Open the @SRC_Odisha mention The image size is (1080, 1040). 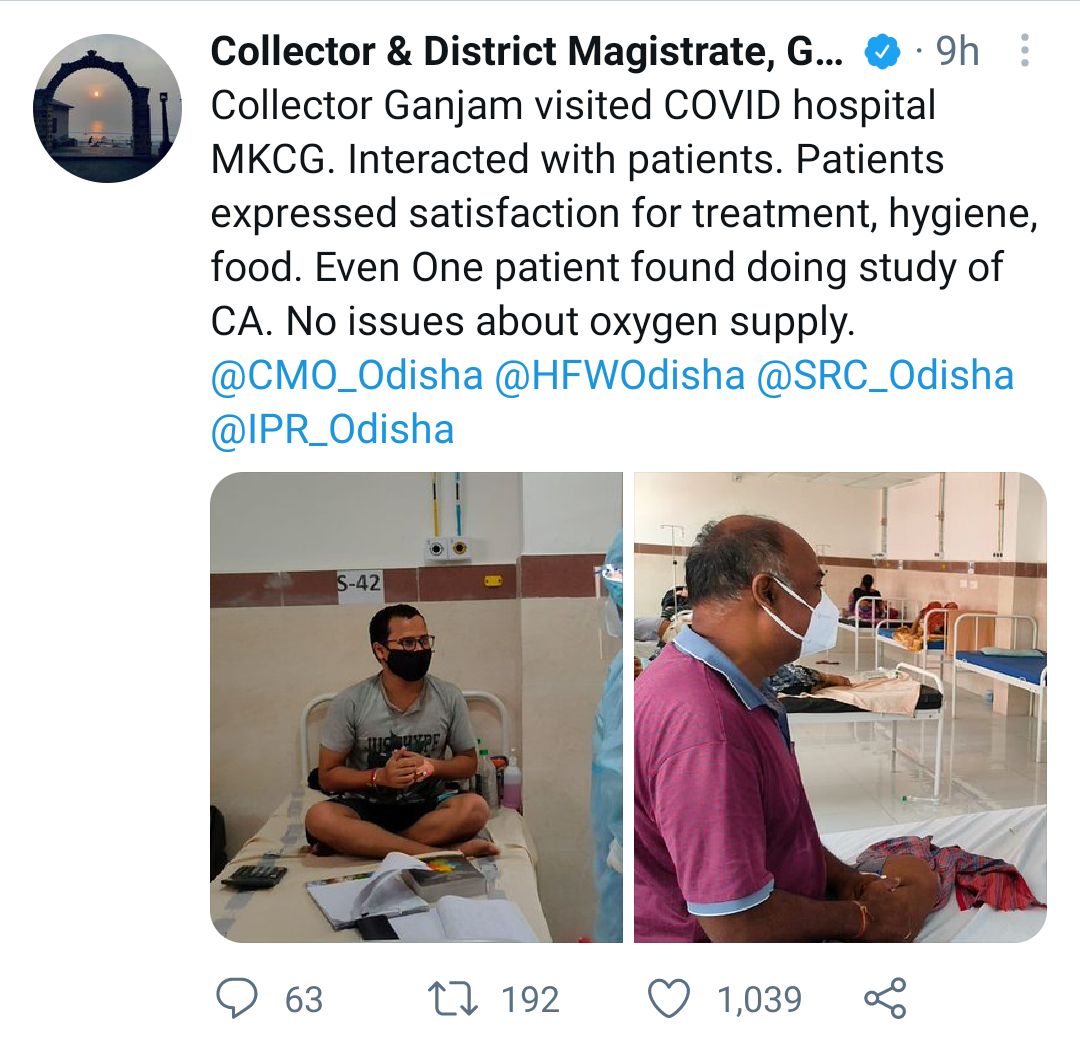[x=885, y=376]
